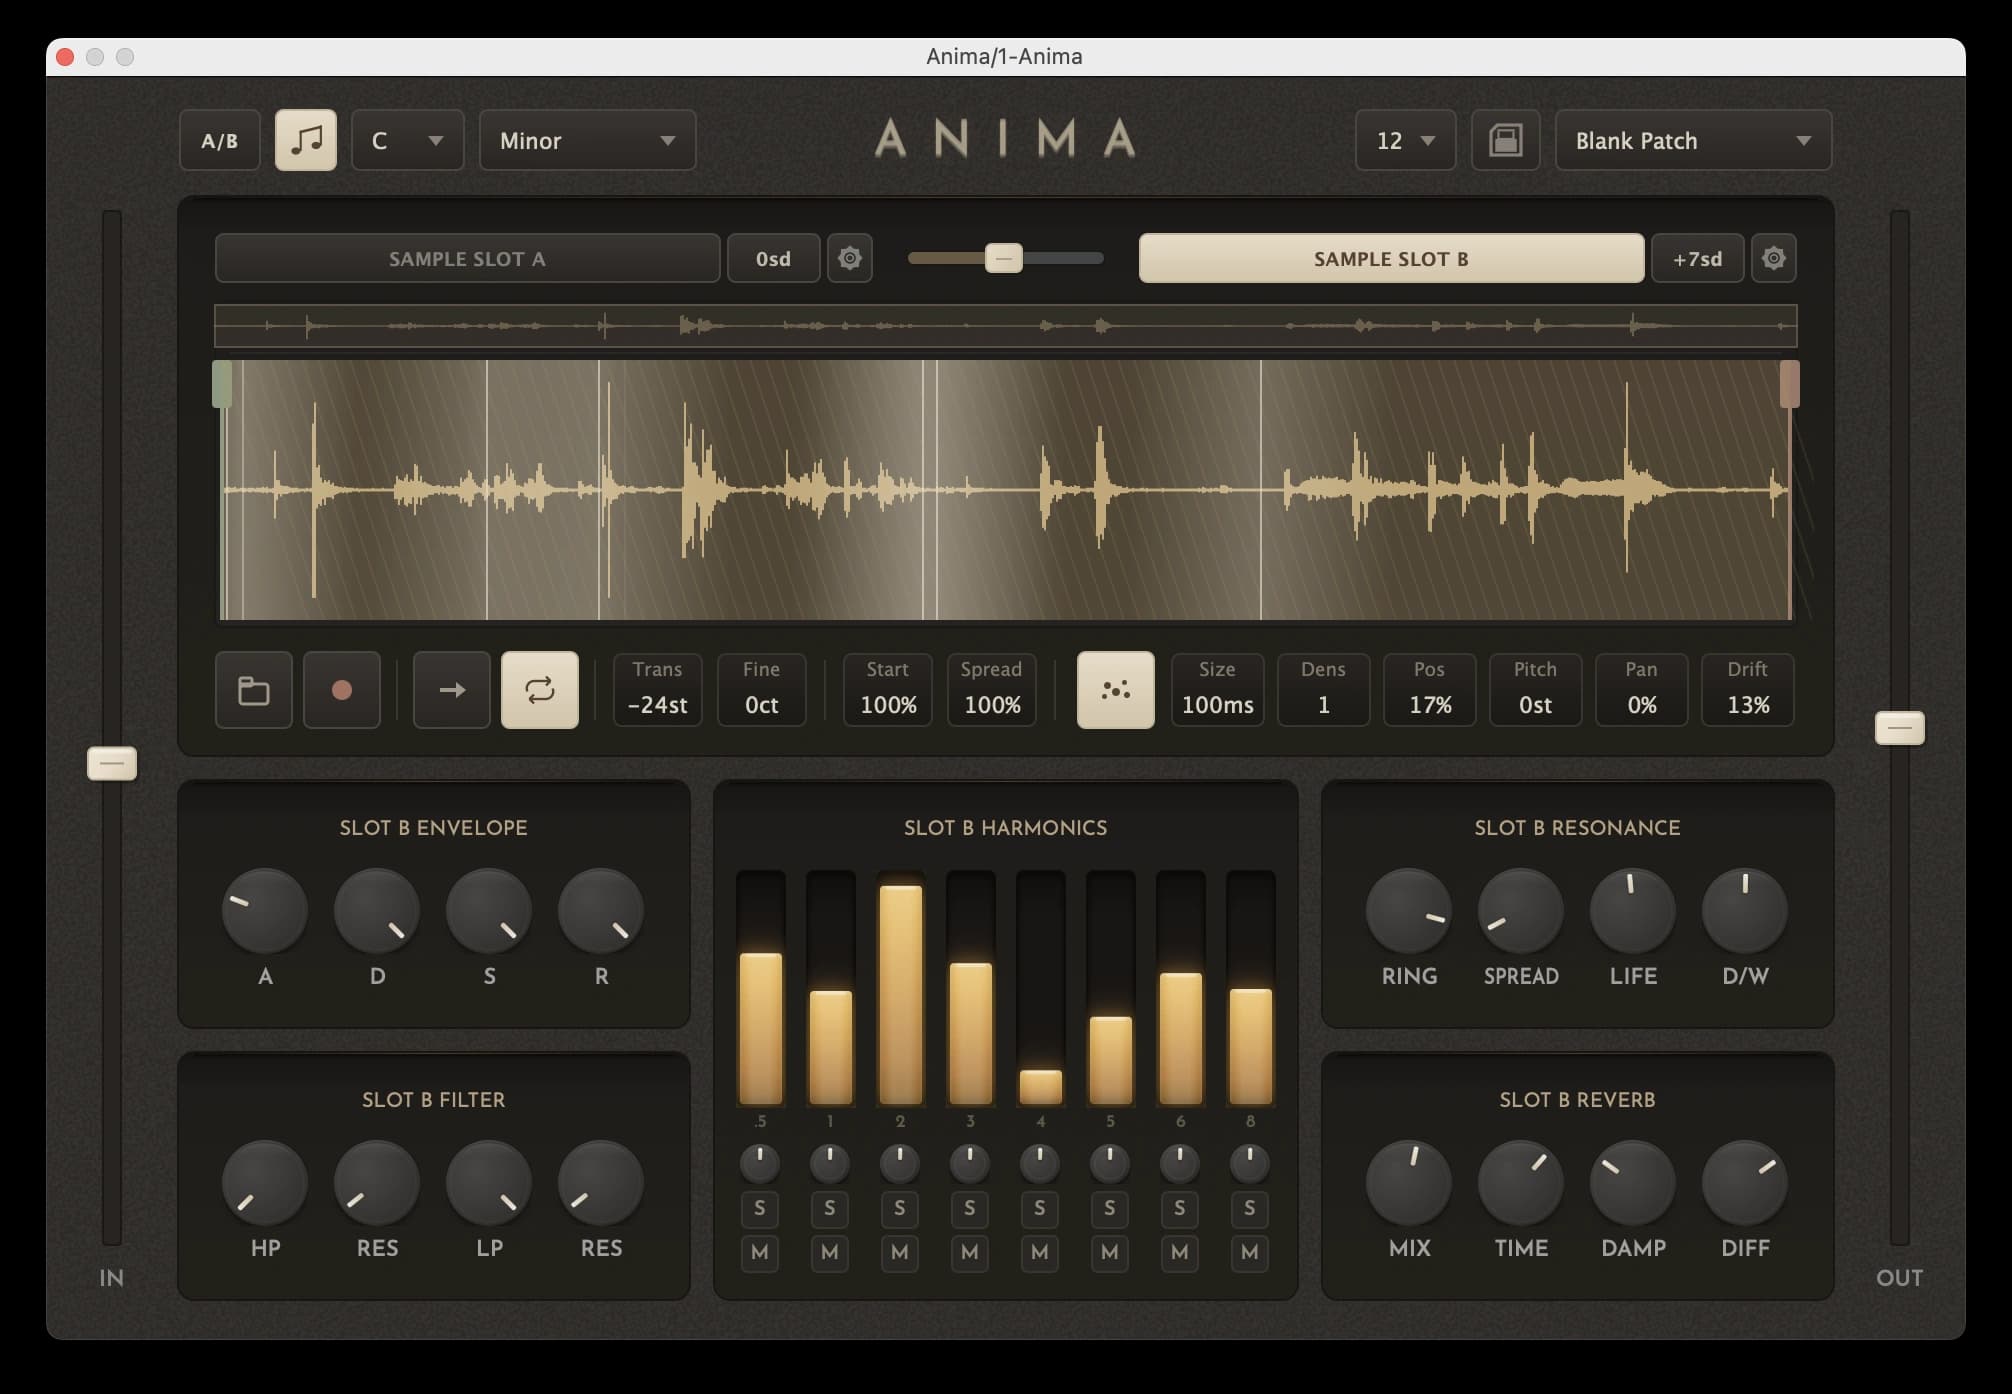Viewport: 2012px width, 1394px height.
Task: Click the envelope Decay knob
Action: point(377,911)
